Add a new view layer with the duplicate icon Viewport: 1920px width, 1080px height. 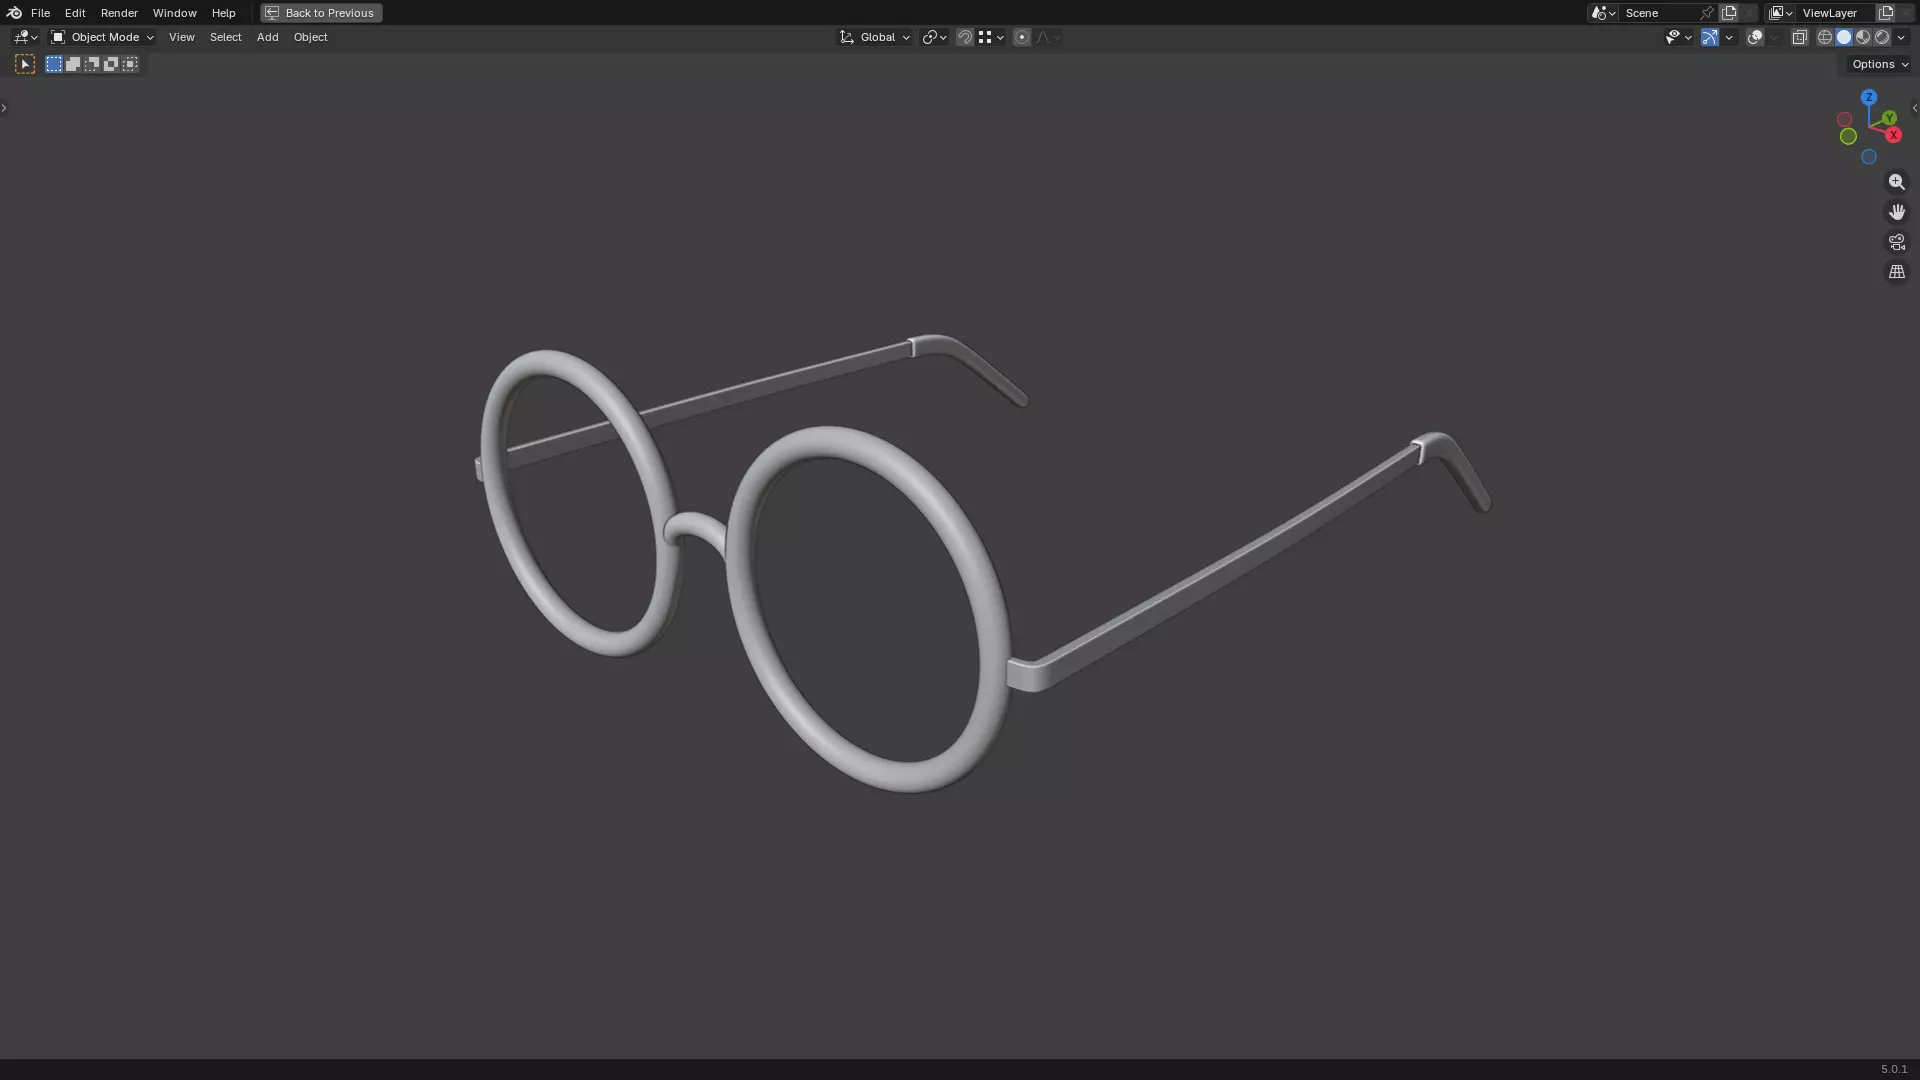click(1886, 13)
